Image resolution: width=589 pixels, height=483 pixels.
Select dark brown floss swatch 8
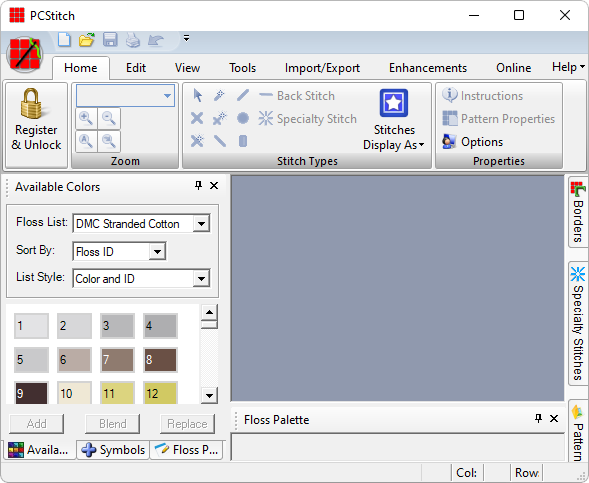click(x=160, y=360)
